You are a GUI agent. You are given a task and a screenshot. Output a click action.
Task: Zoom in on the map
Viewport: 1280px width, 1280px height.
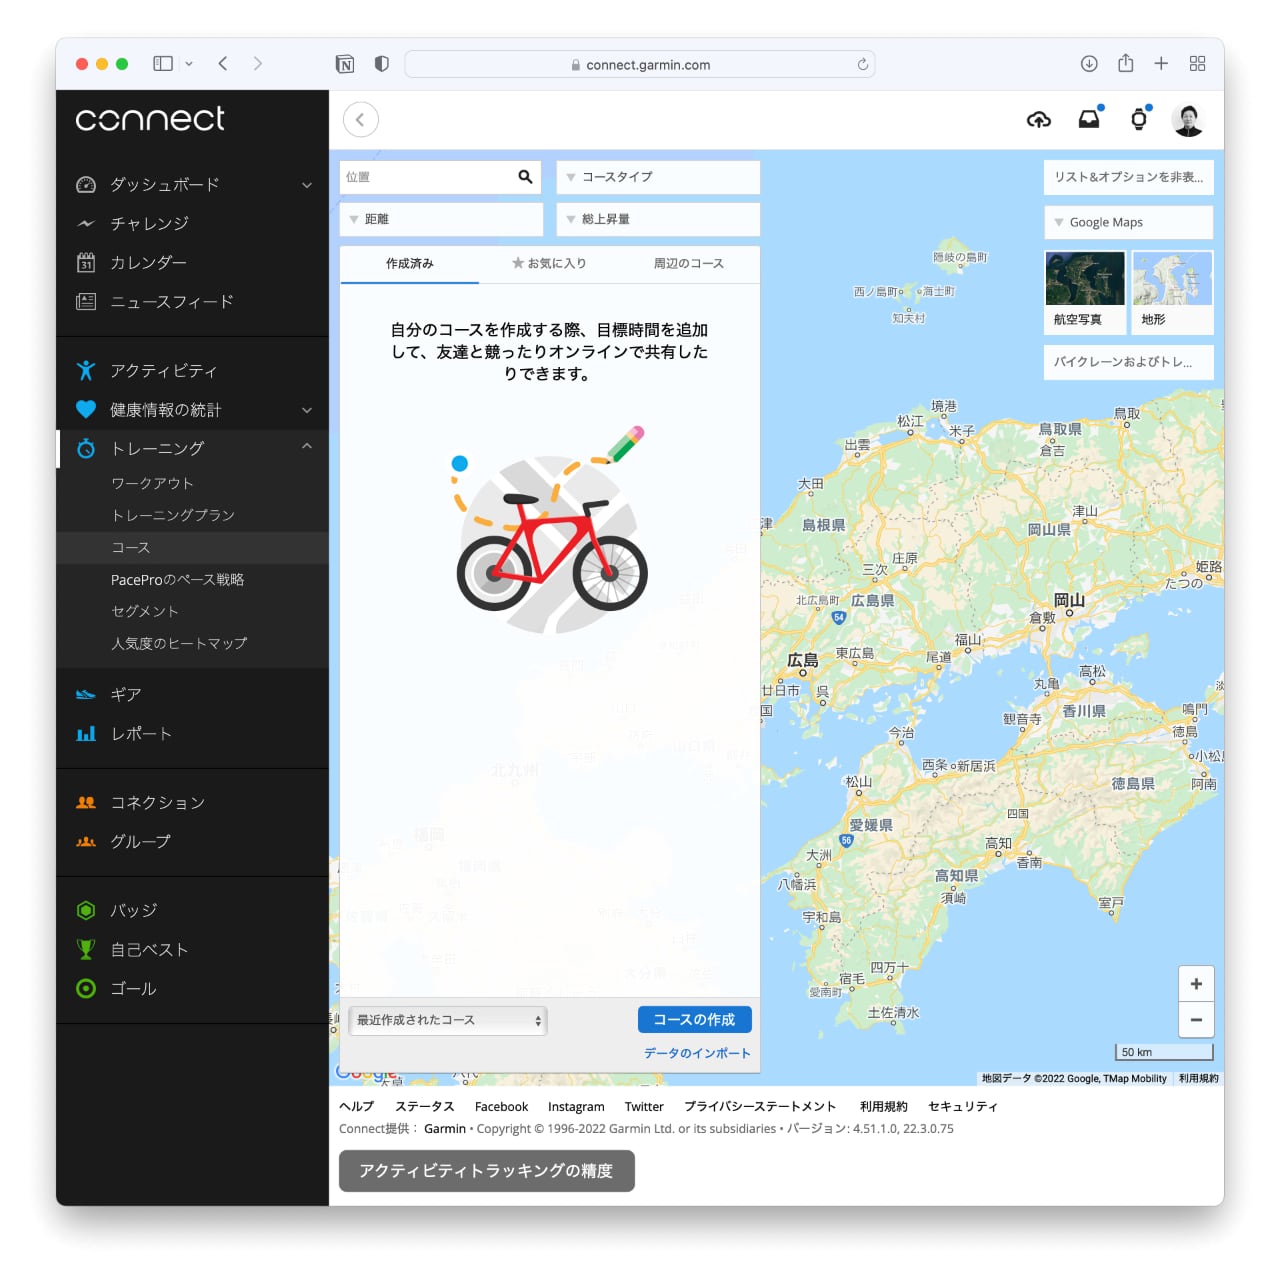pyautogui.click(x=1196, y=984)
